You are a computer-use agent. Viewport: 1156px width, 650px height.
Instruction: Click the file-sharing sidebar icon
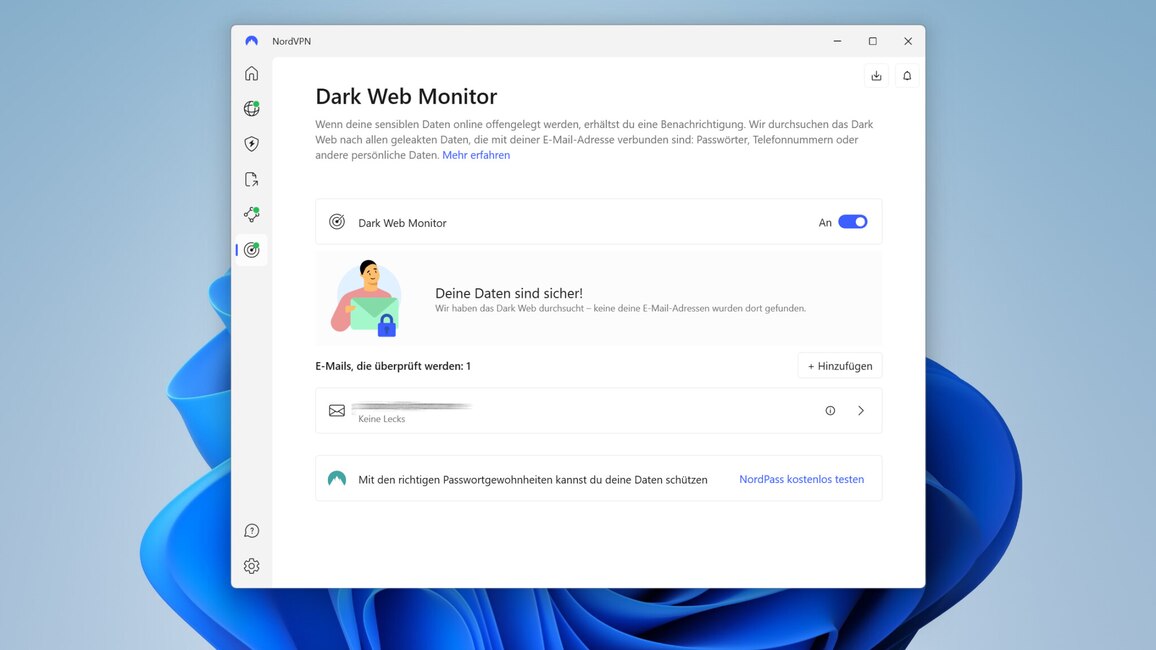251,178
